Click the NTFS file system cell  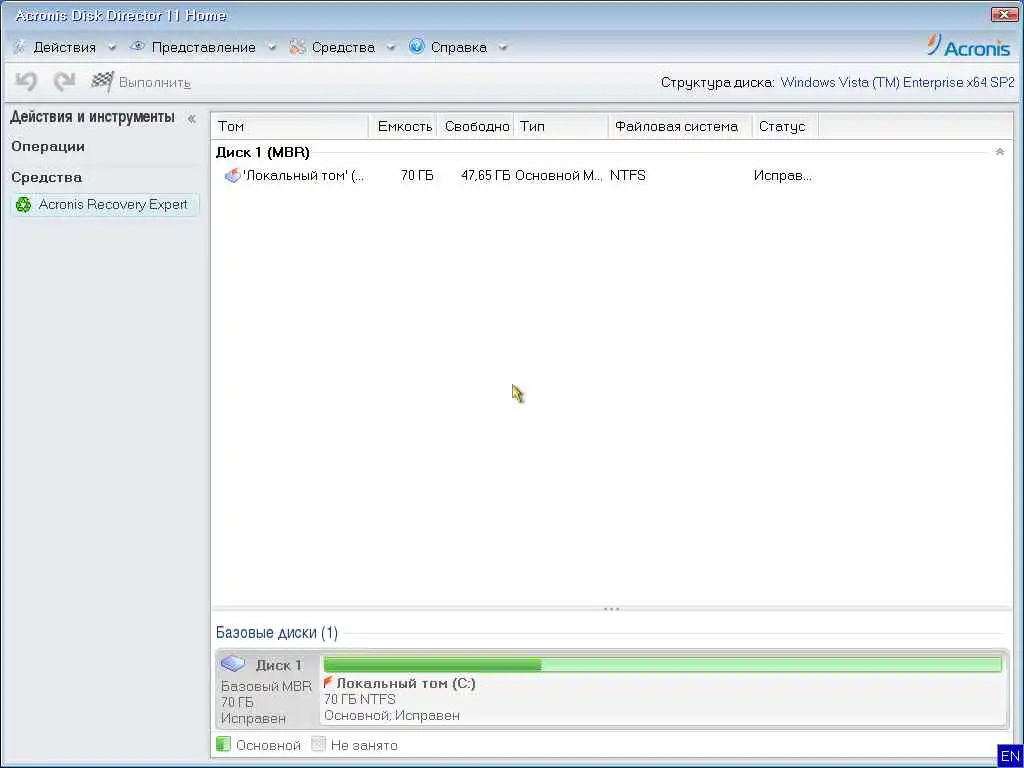click(628, 175)
